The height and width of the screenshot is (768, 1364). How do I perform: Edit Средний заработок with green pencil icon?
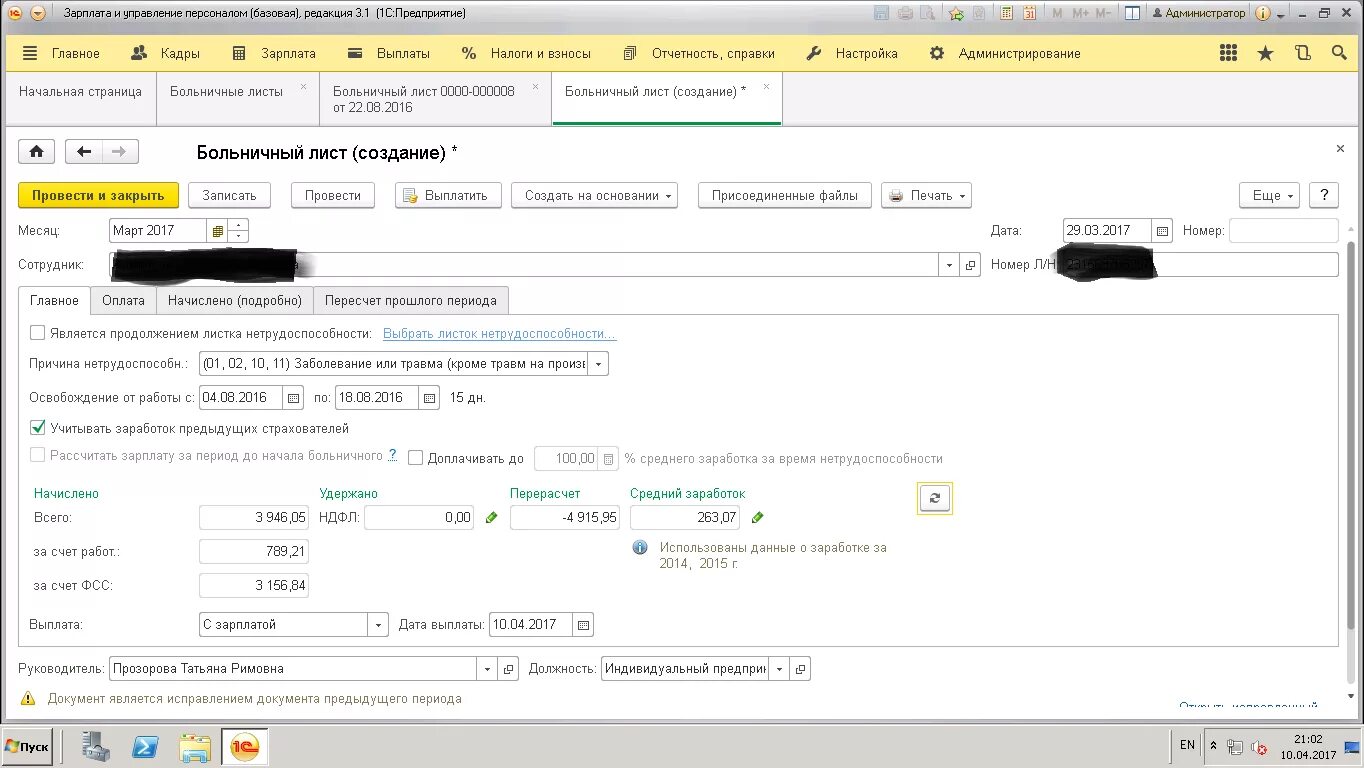point(757,518)
